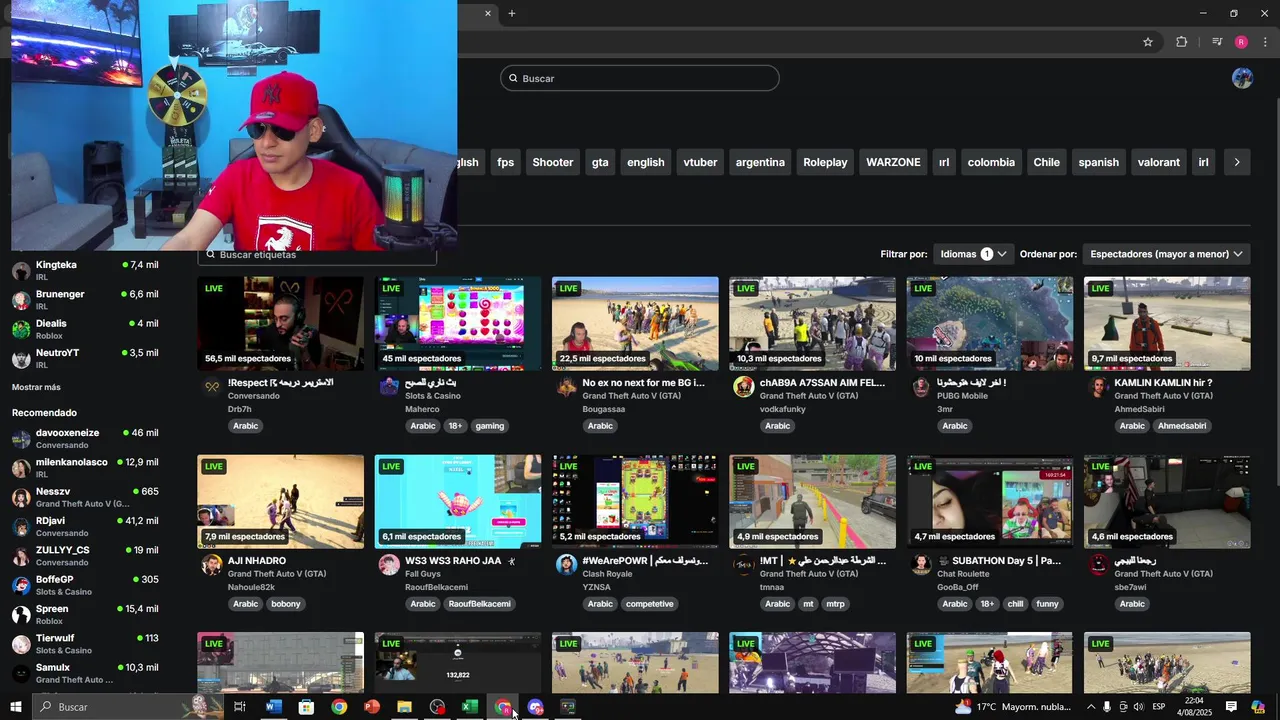Screen dimensions: 1280x720
Task: Select the gaming tag under Maherco
Action: click(490, 426)
